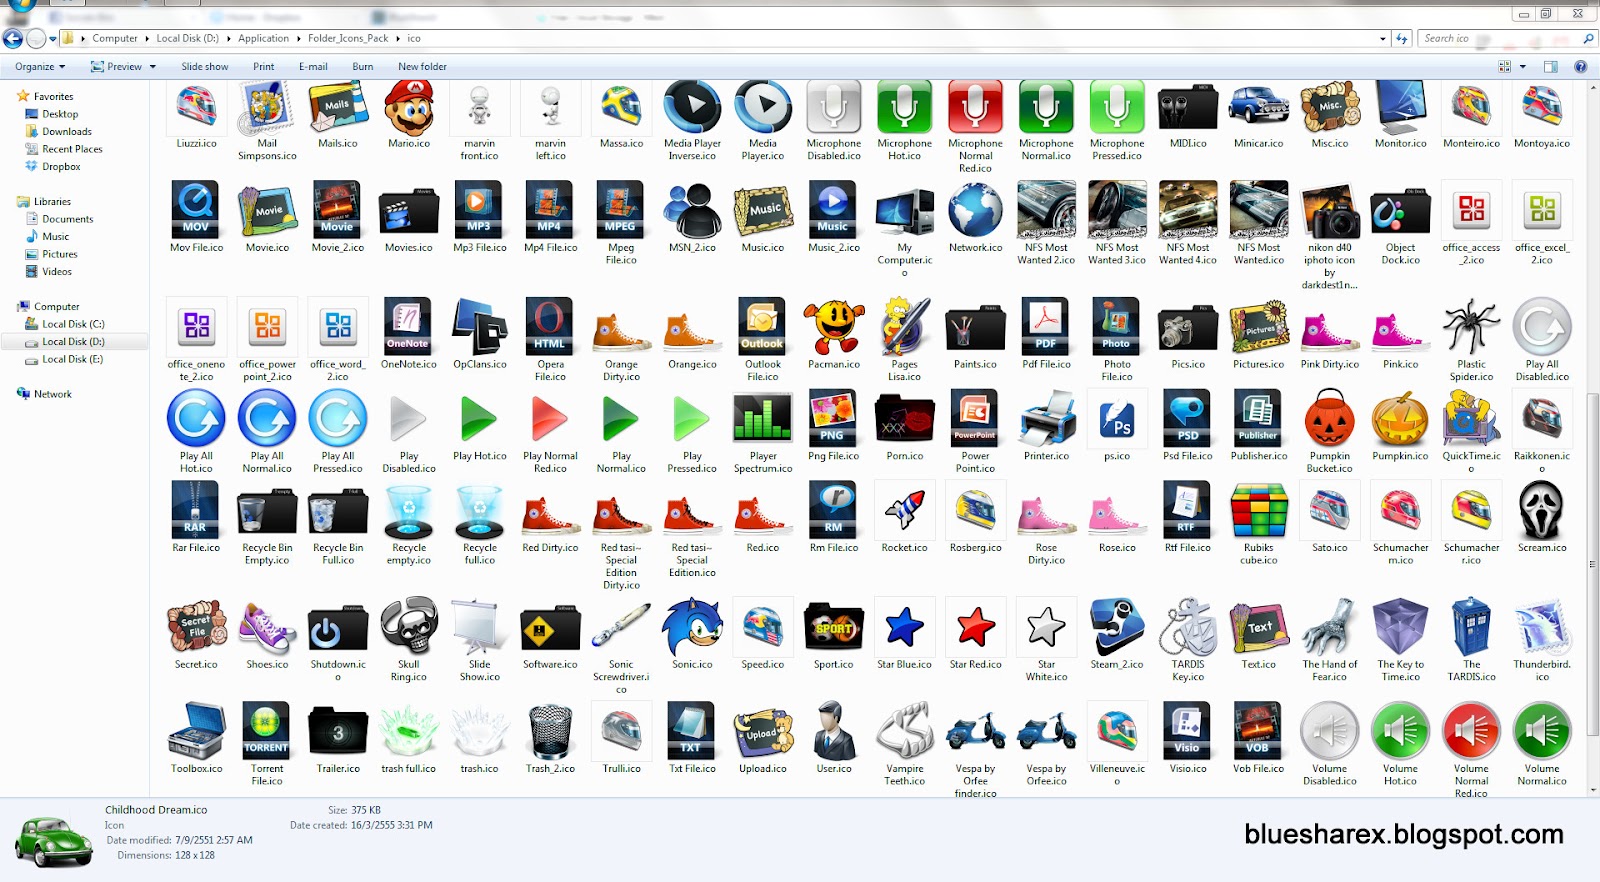This screenshot has height=882, width=1600.
Task: Click the Local Disk (D:) breadcrumb segment
Action: coord(187,39)
